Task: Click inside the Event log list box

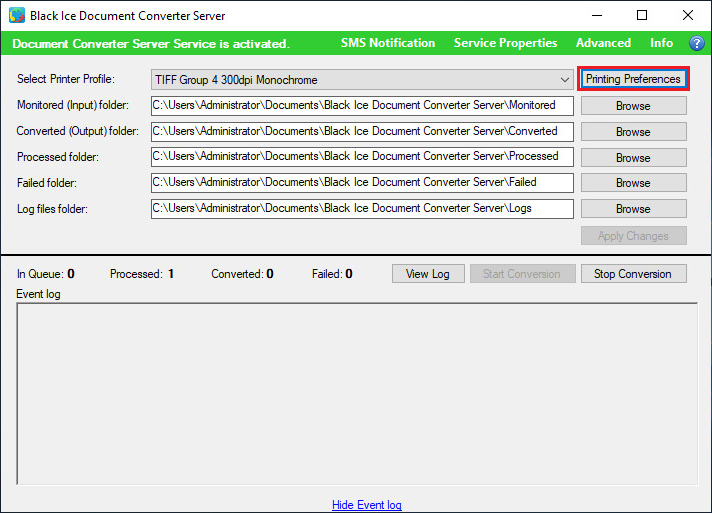Action: (x=357, y=394)
